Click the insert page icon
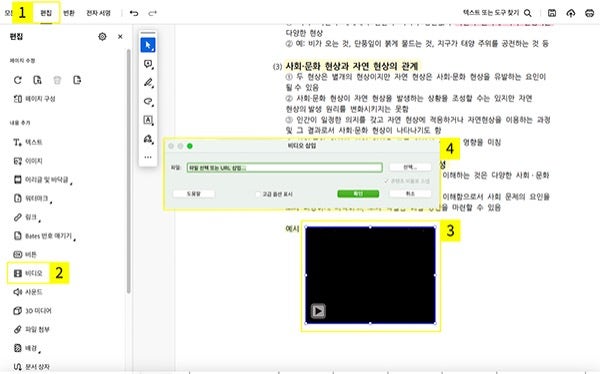This screenshot has width=600, height=374. click(x=37, y=80)
